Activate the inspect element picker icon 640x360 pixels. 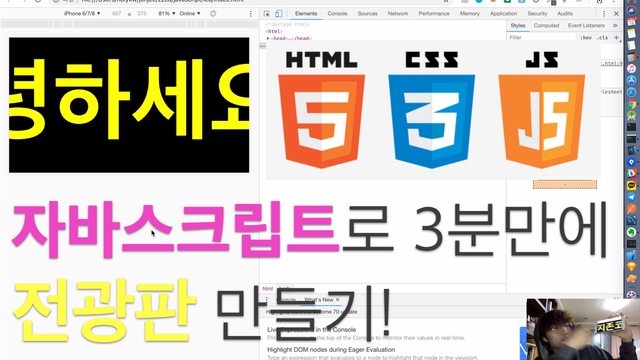(267, 13)
